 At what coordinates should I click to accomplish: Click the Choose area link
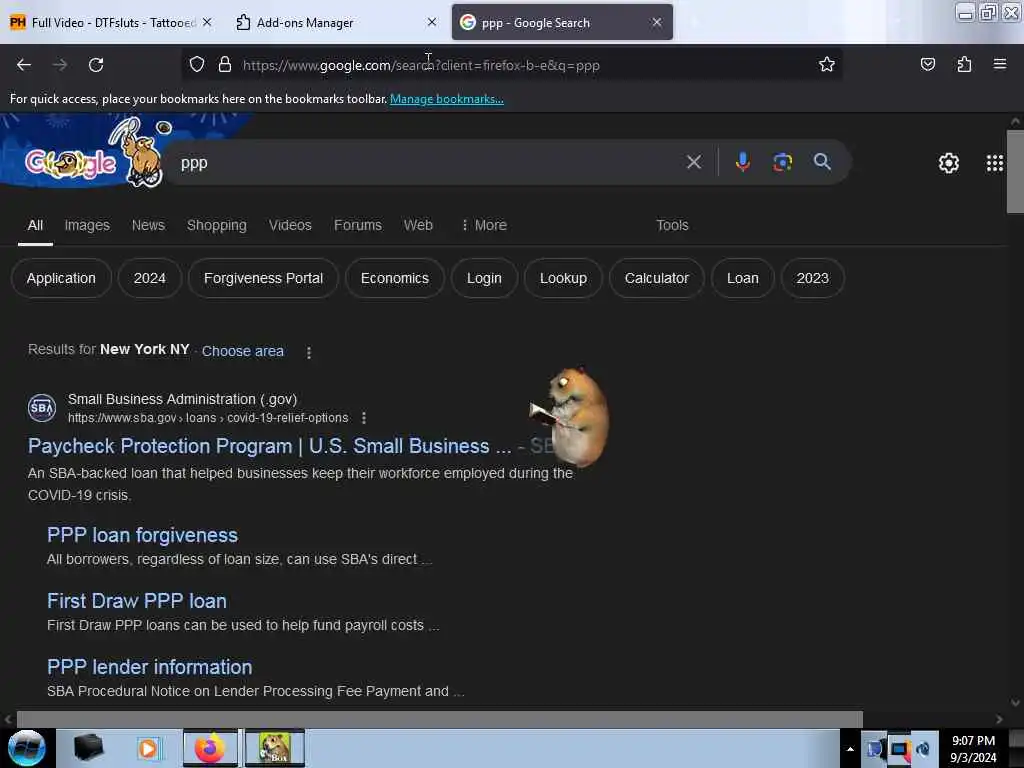click(242, 351)
